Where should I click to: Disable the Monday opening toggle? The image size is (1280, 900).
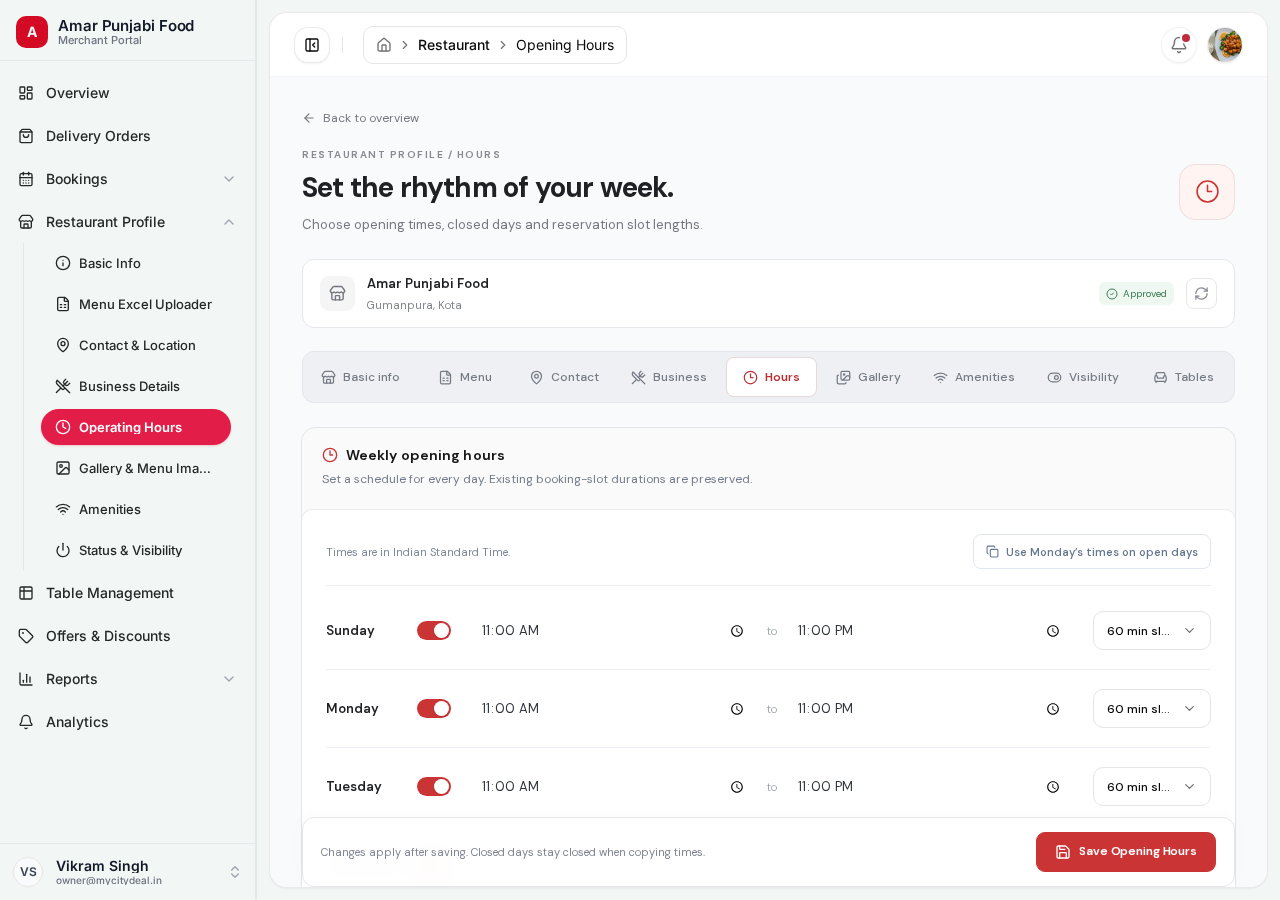click(x=434, y=709)
